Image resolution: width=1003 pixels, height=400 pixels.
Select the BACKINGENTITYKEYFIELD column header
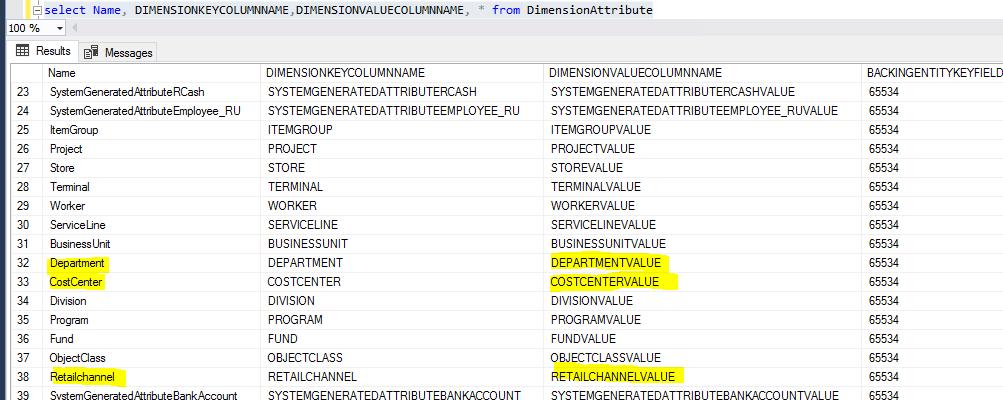(x=934, y=73)
